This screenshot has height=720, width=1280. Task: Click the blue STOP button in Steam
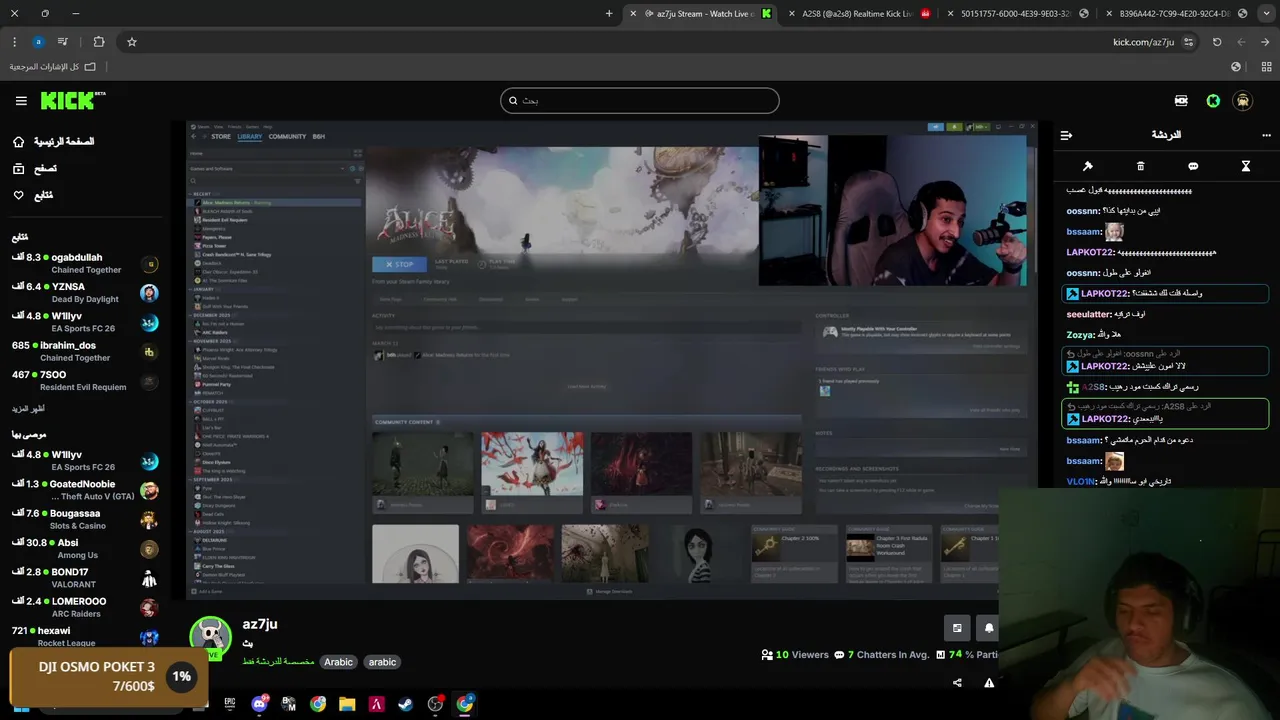(399, 264)
